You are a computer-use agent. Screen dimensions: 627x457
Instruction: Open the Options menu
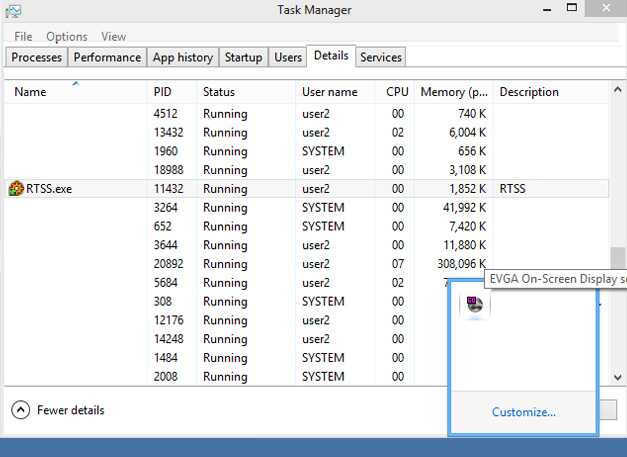pyautogui.click(x=66, y=37)
